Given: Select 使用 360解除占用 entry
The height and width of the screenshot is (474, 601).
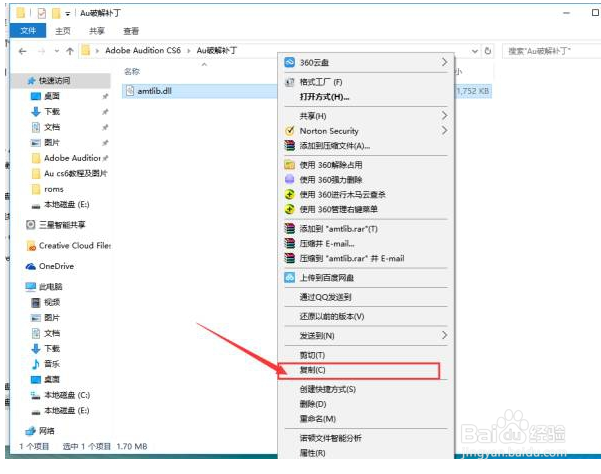Looking at the screenshot, I should coord(366,165).
